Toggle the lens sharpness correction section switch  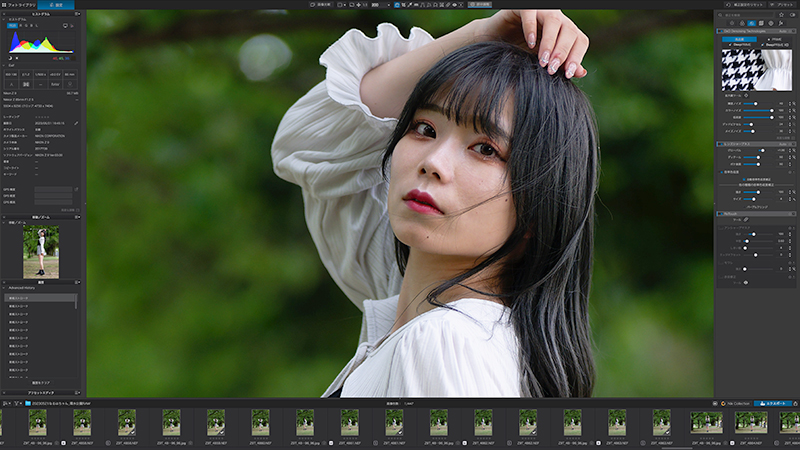(x=721, y=144)
